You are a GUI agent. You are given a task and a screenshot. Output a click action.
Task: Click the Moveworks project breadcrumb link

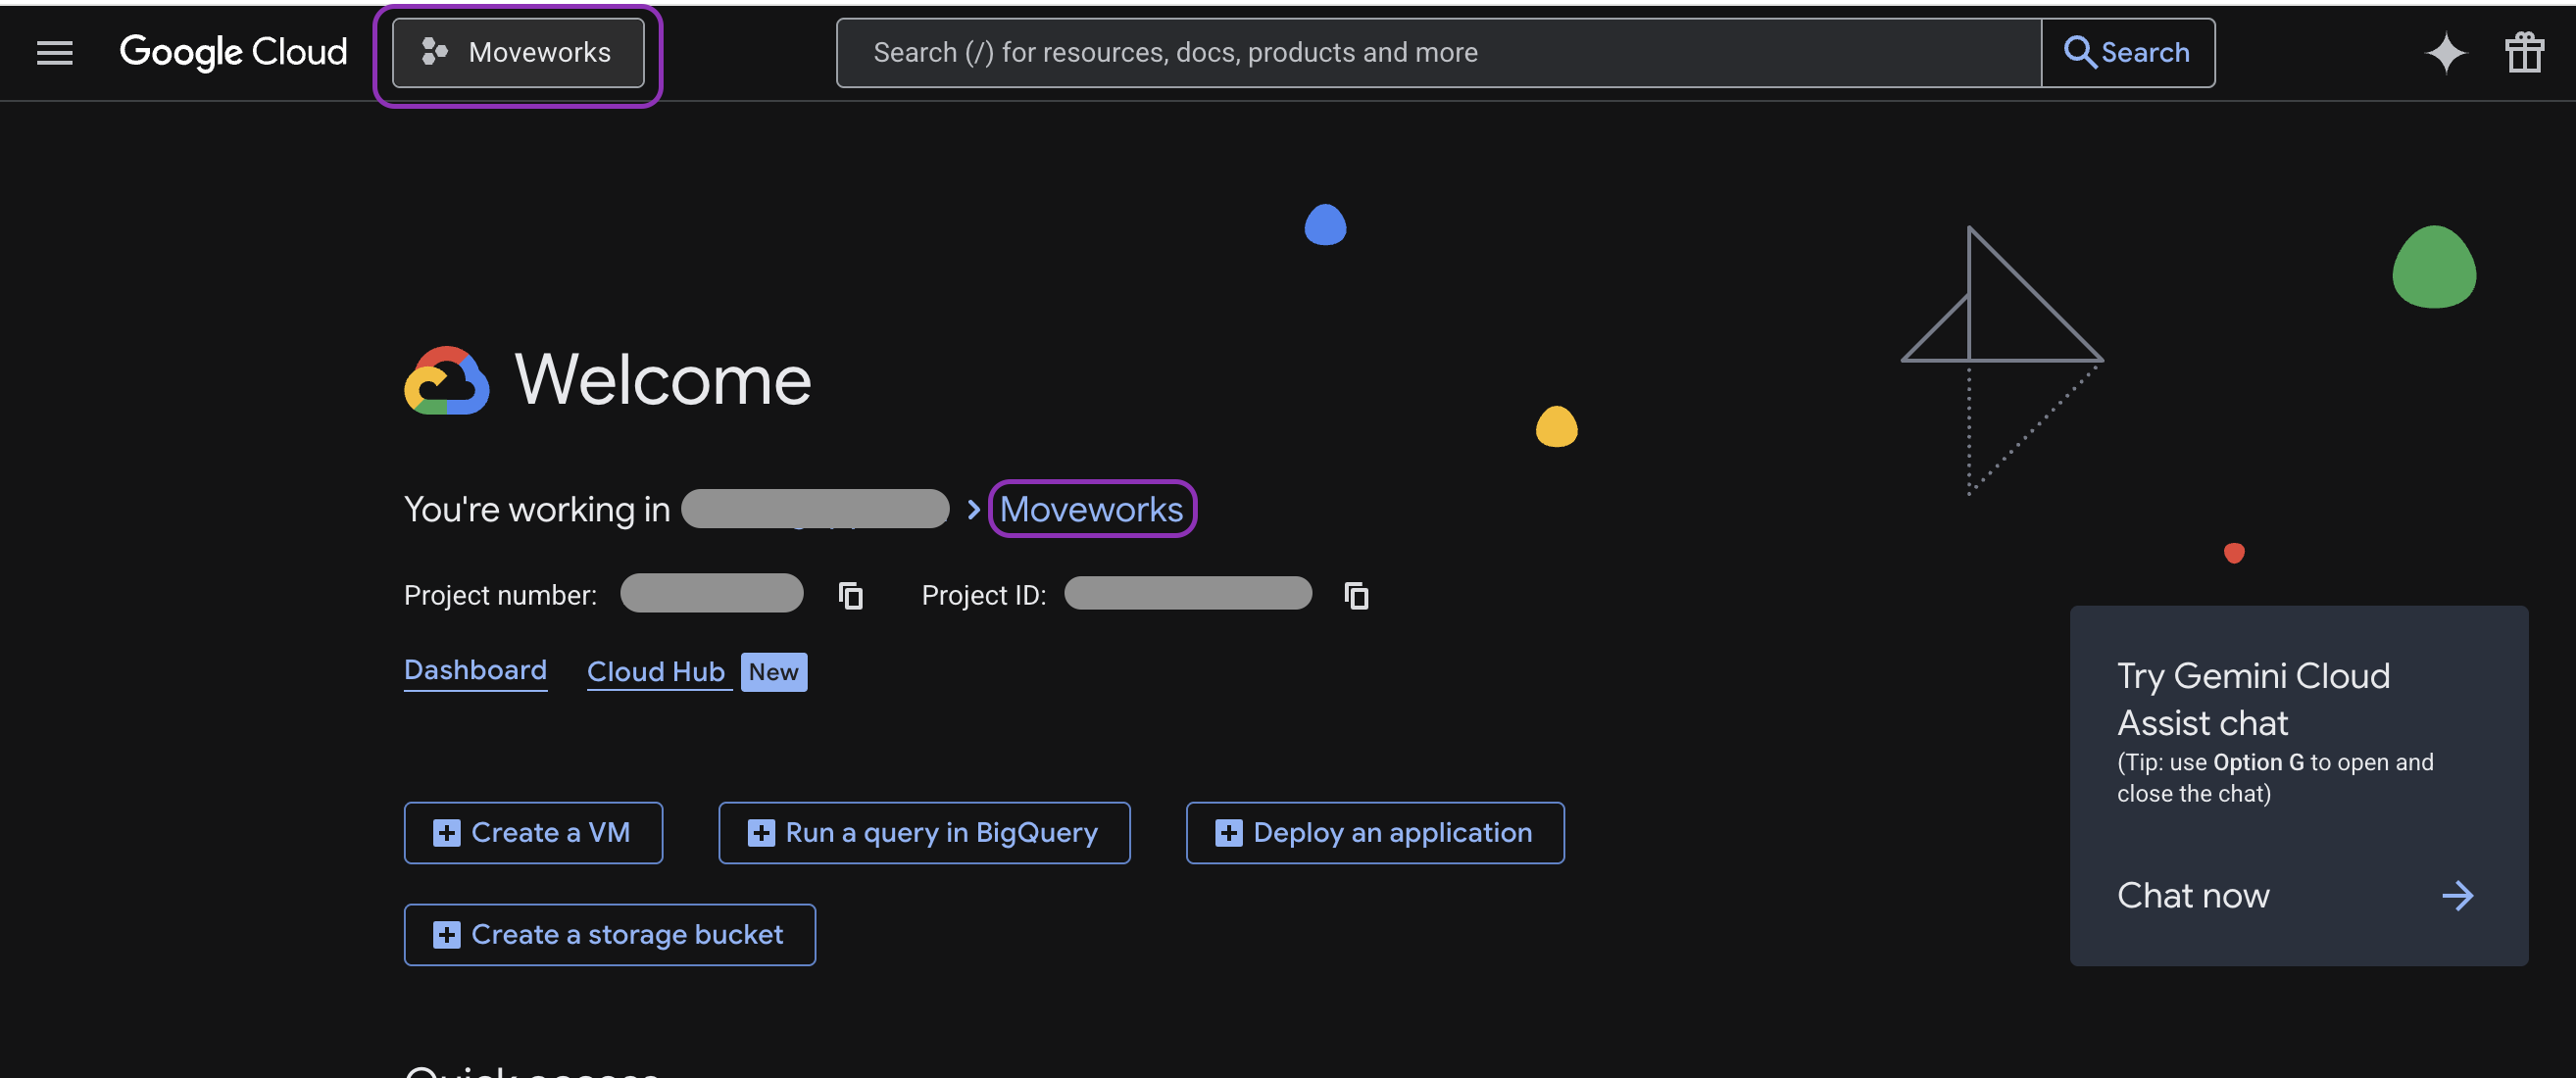(x=1091, y=509)
